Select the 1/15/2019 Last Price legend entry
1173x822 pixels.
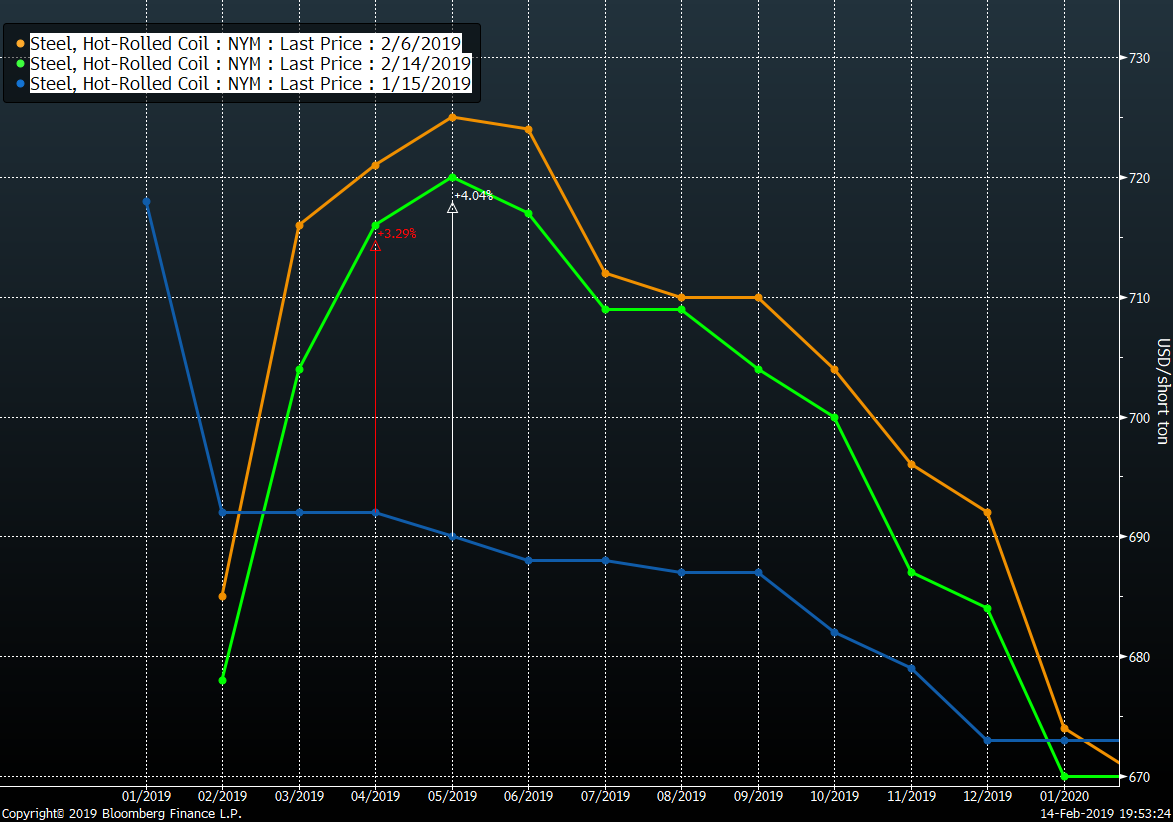point(250,83)
